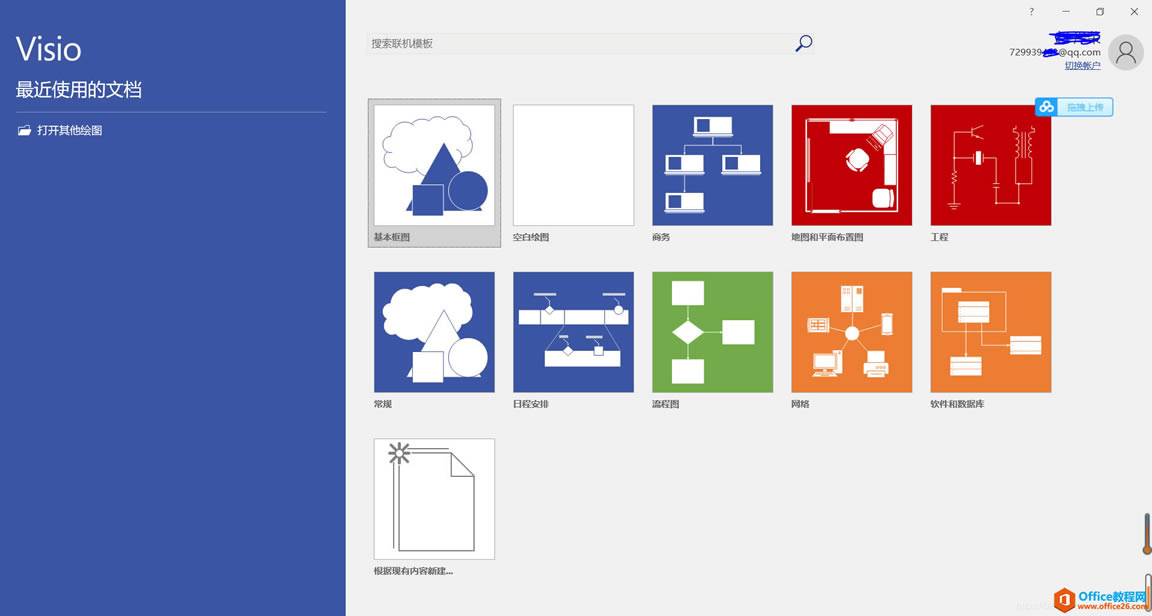The width and height of the screenshot is (1152, 616).
Task: Open the 地图和平面布置图 template
Action: coord(850,165)
